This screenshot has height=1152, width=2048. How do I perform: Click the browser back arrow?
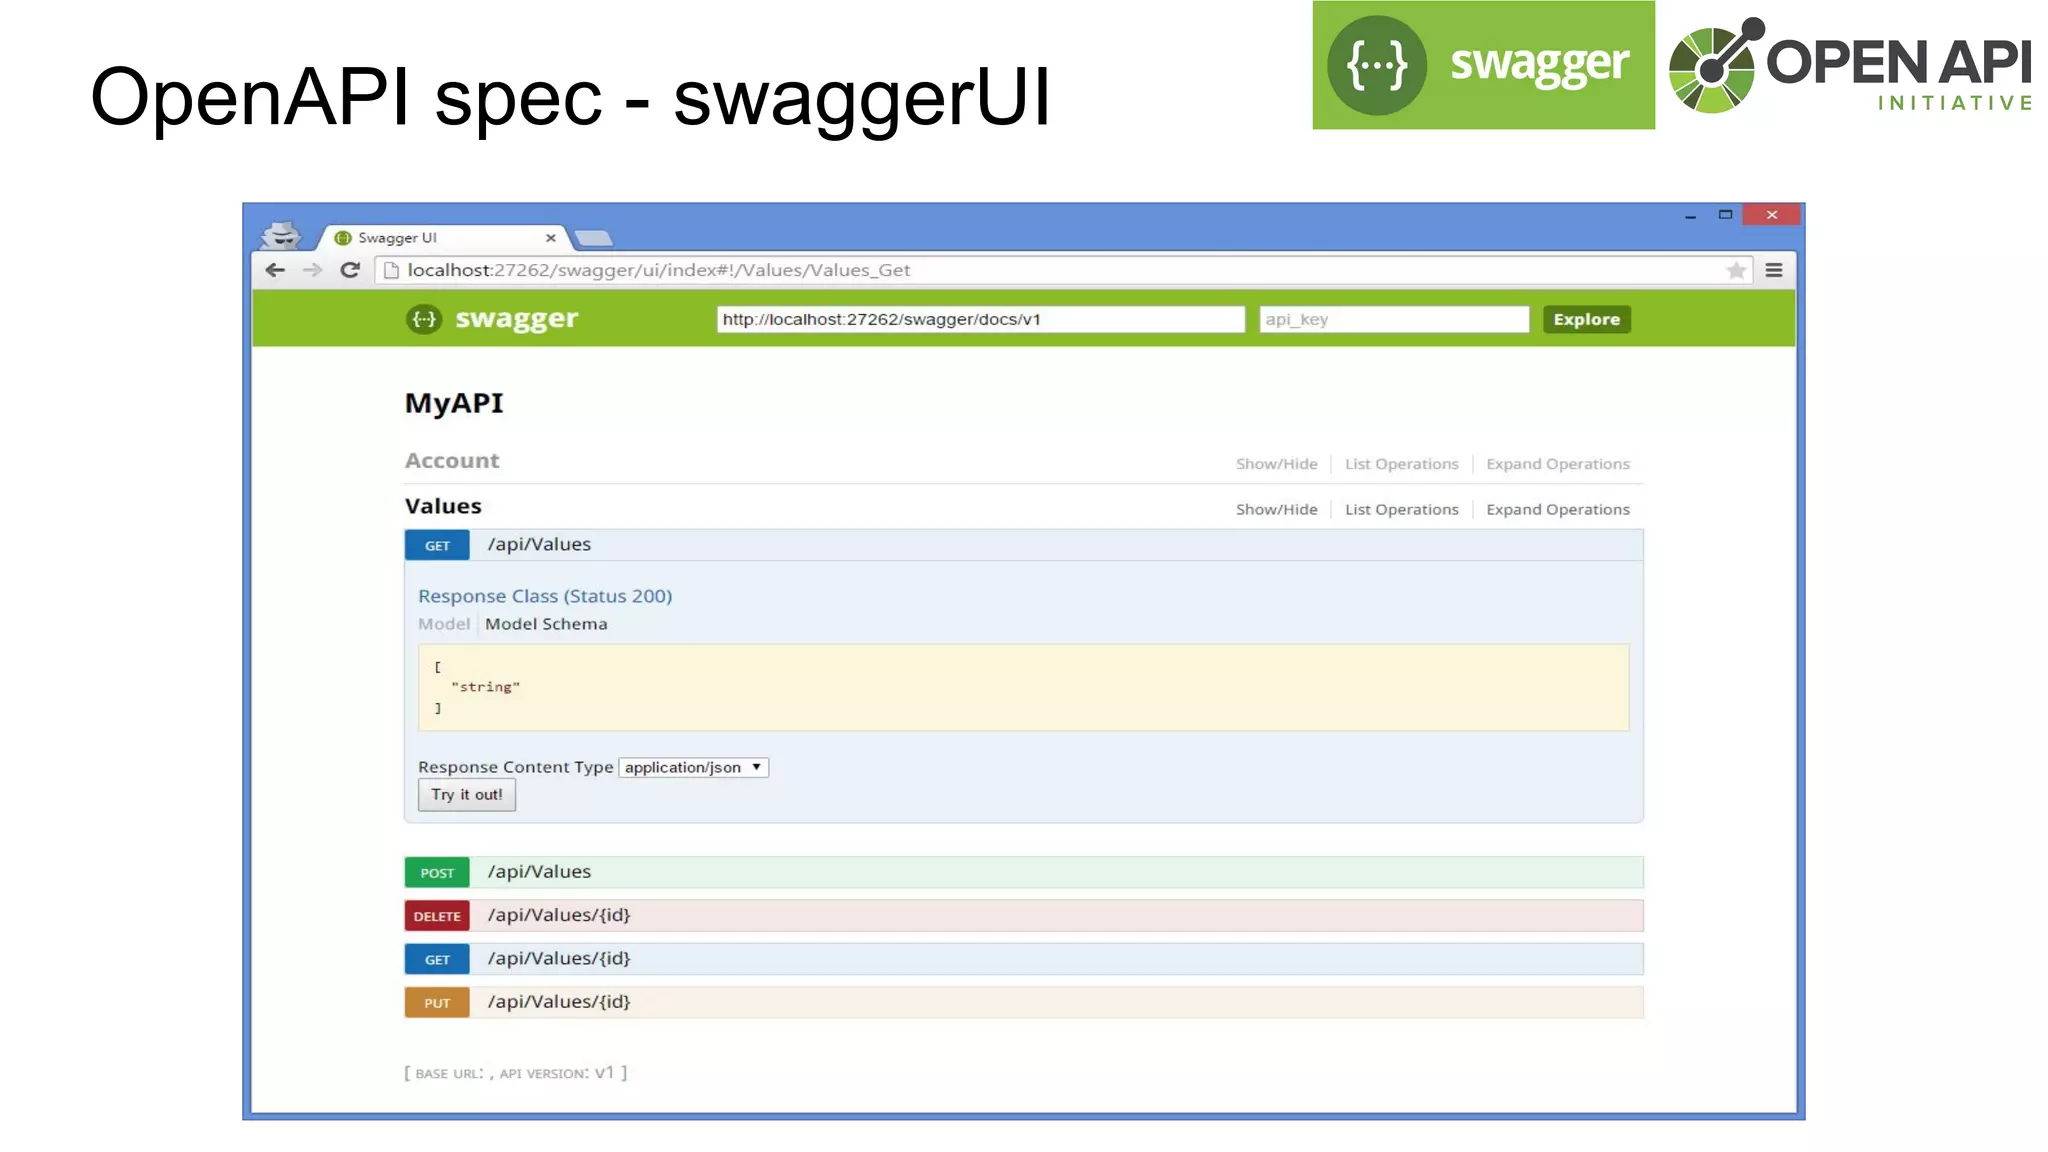click(x=275, y=270)
